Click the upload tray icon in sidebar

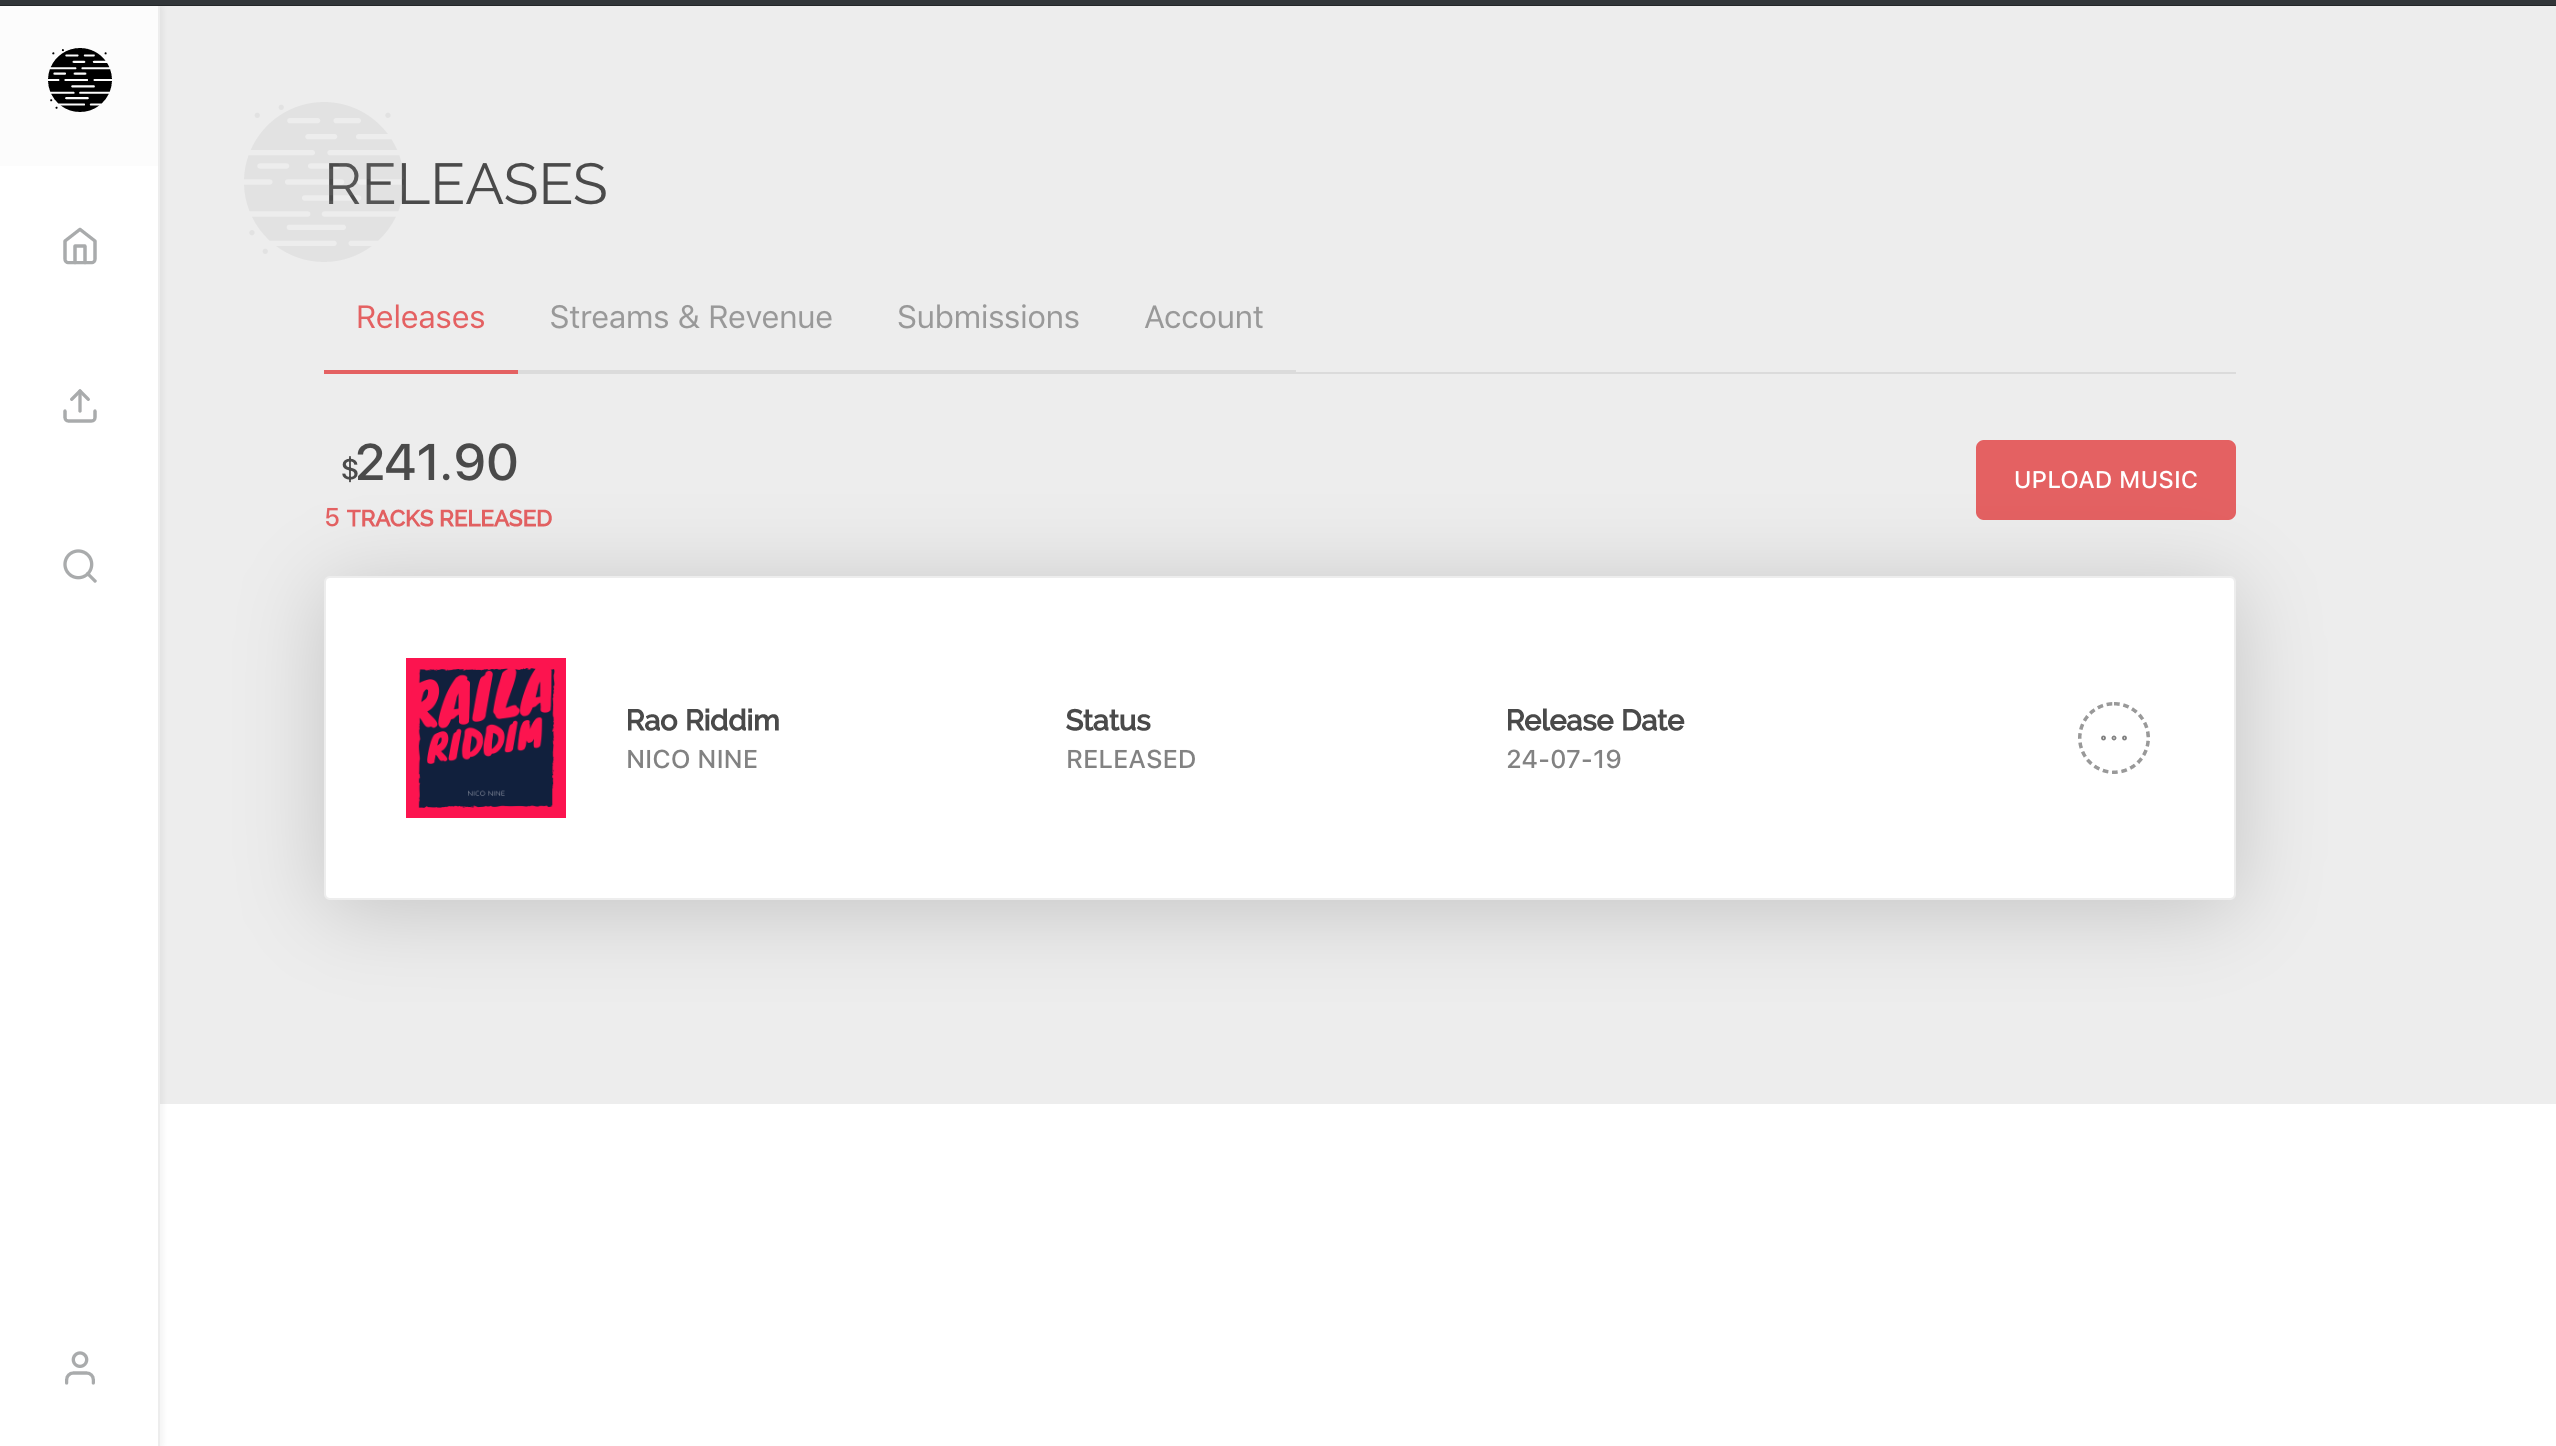pyautogui.click(x=80, y=406)
